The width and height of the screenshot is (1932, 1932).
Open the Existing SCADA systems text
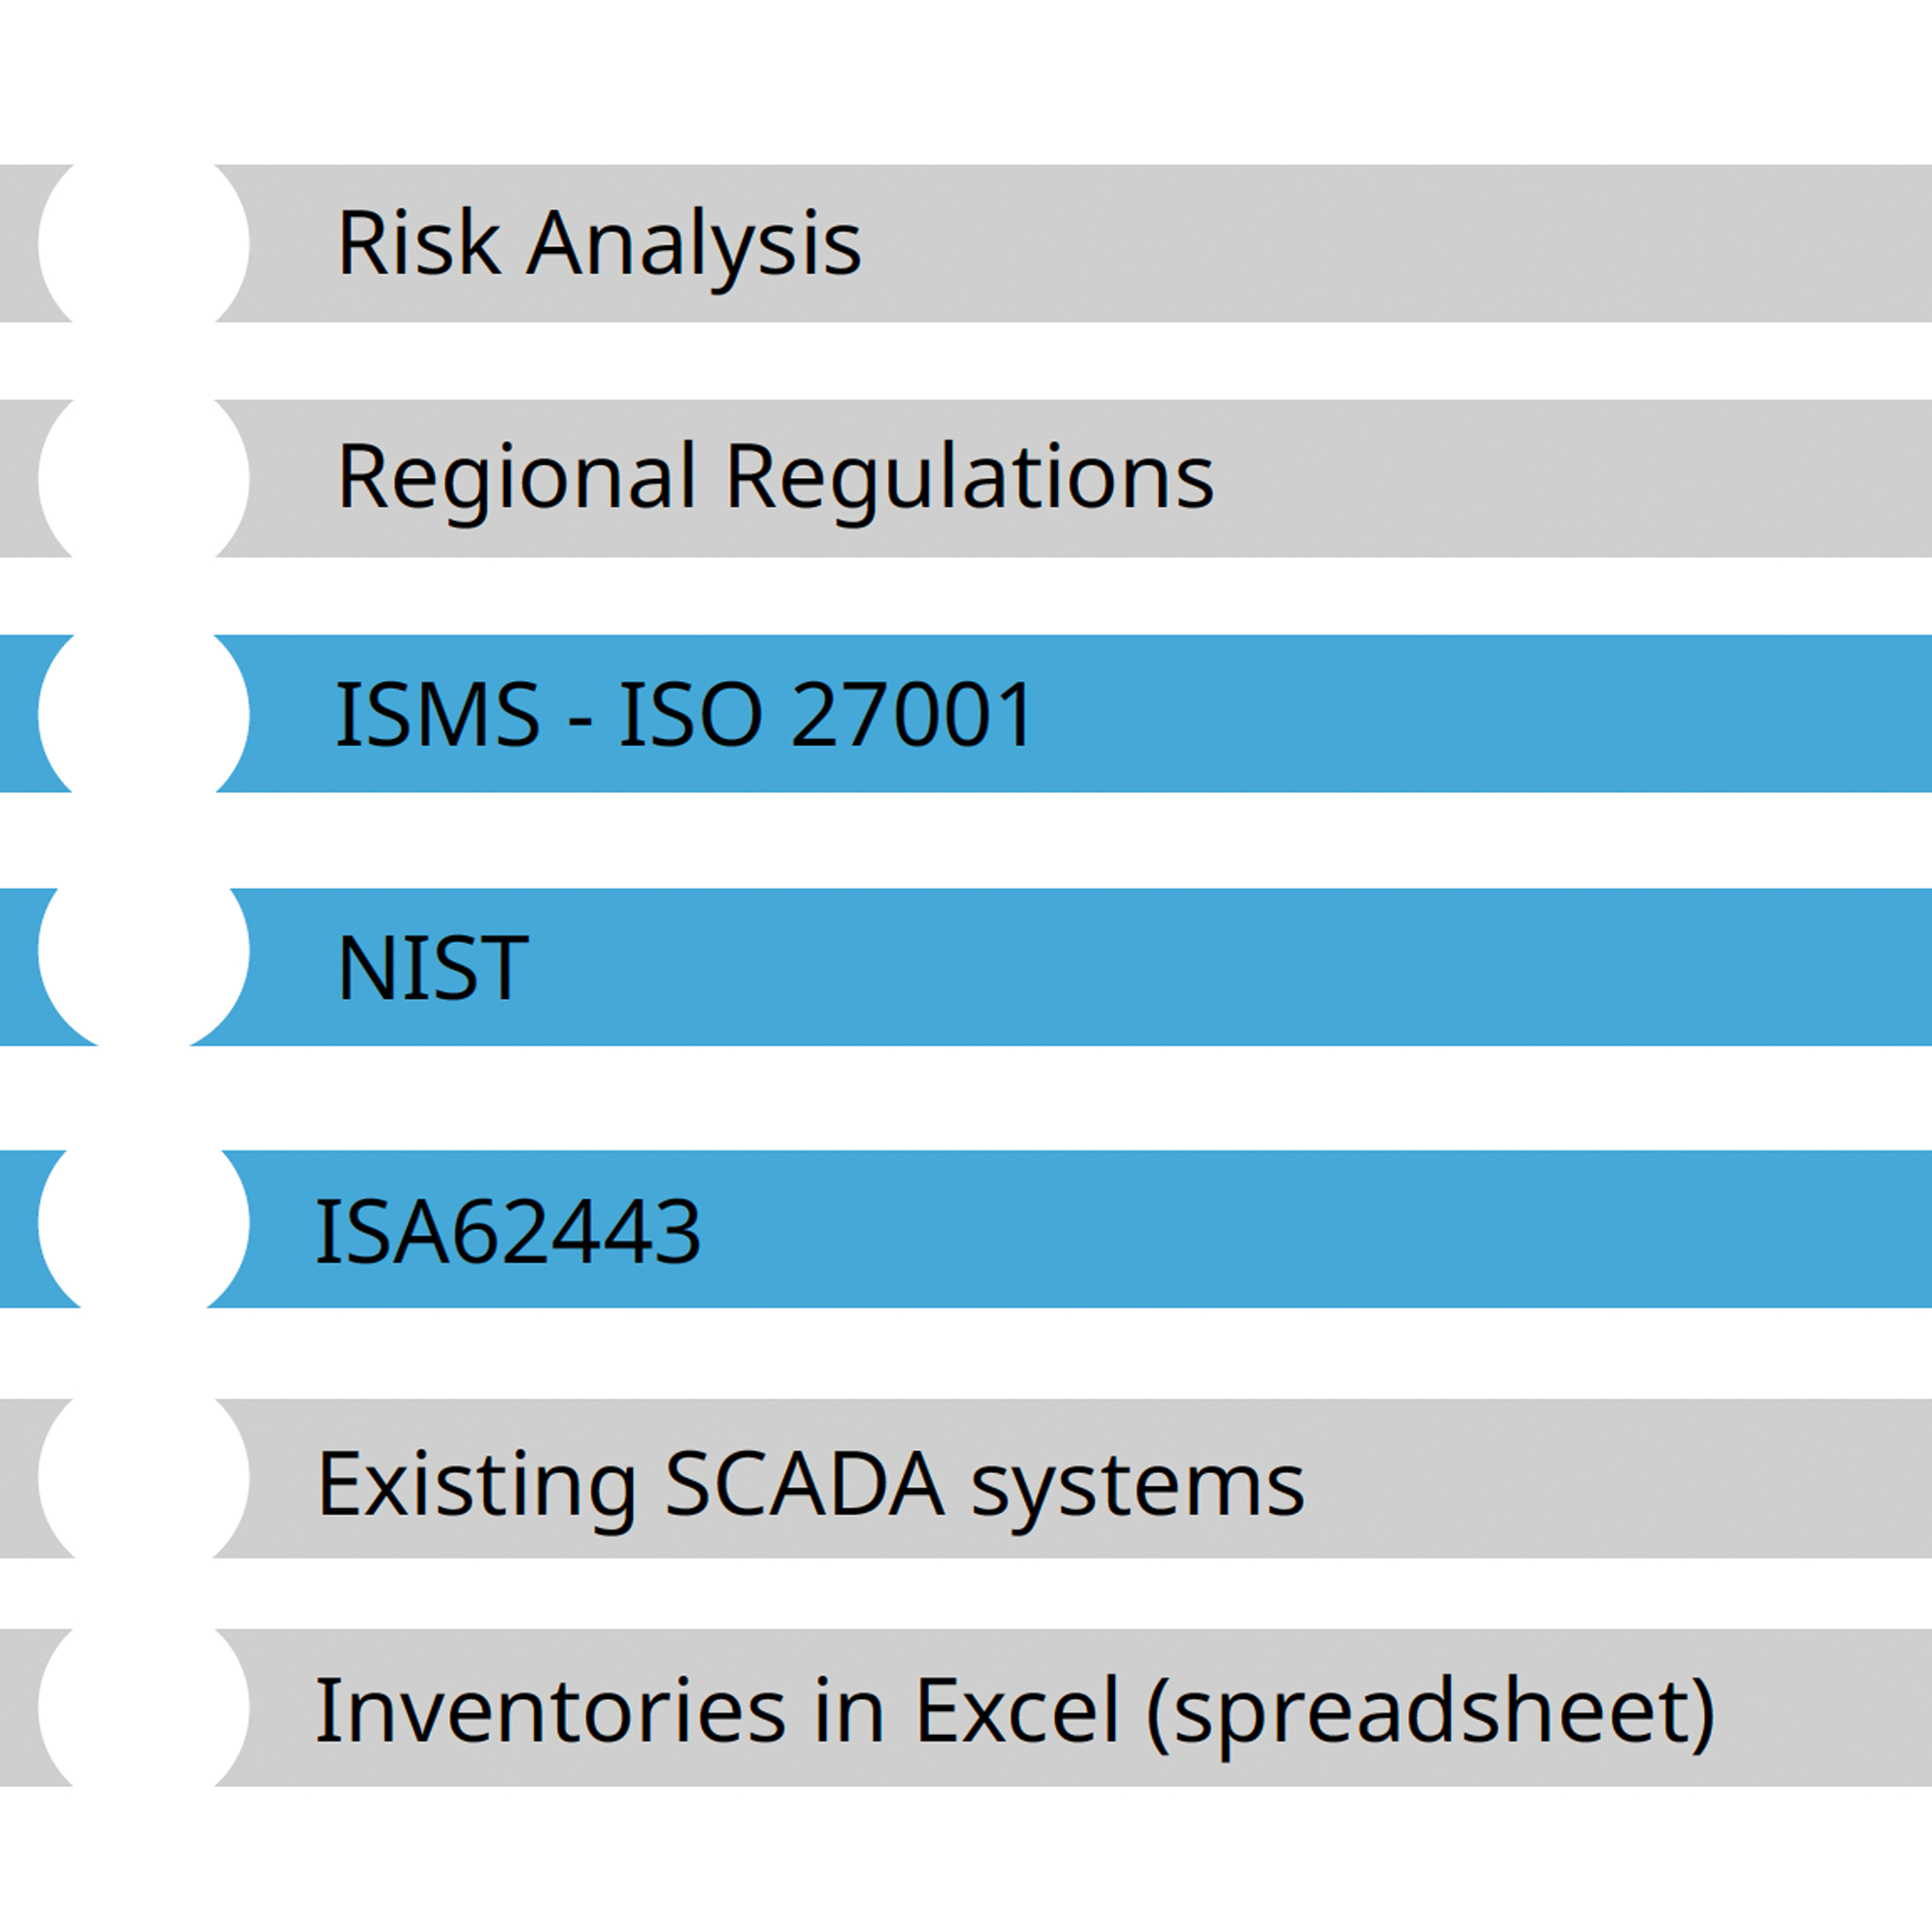810,1484
